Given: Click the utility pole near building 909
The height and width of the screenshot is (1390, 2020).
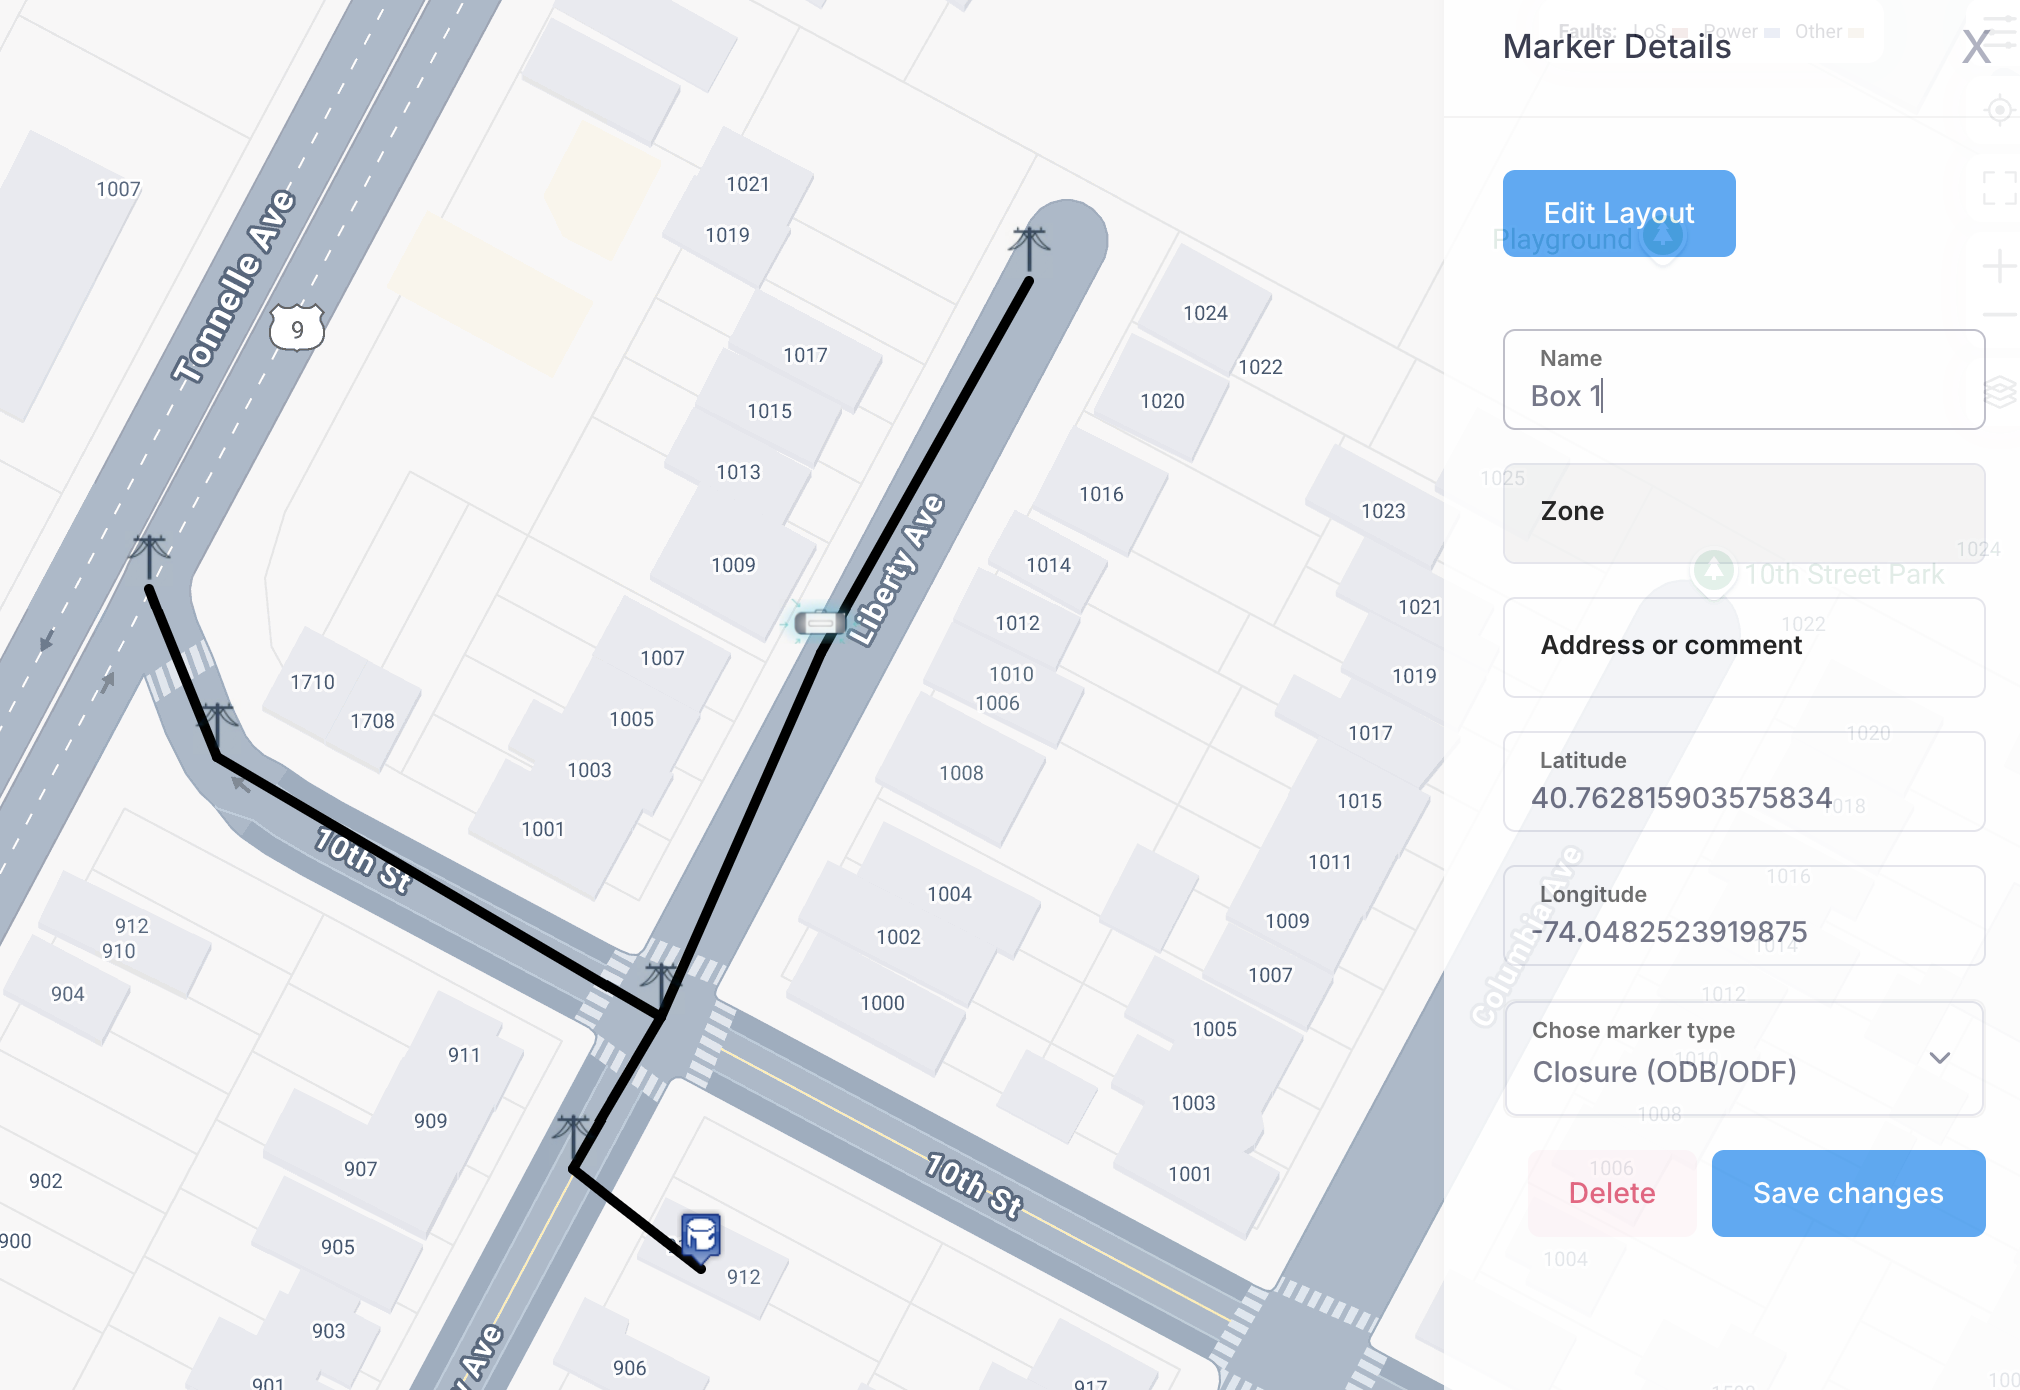Looking at the screenshot, I should point(573,1135).
